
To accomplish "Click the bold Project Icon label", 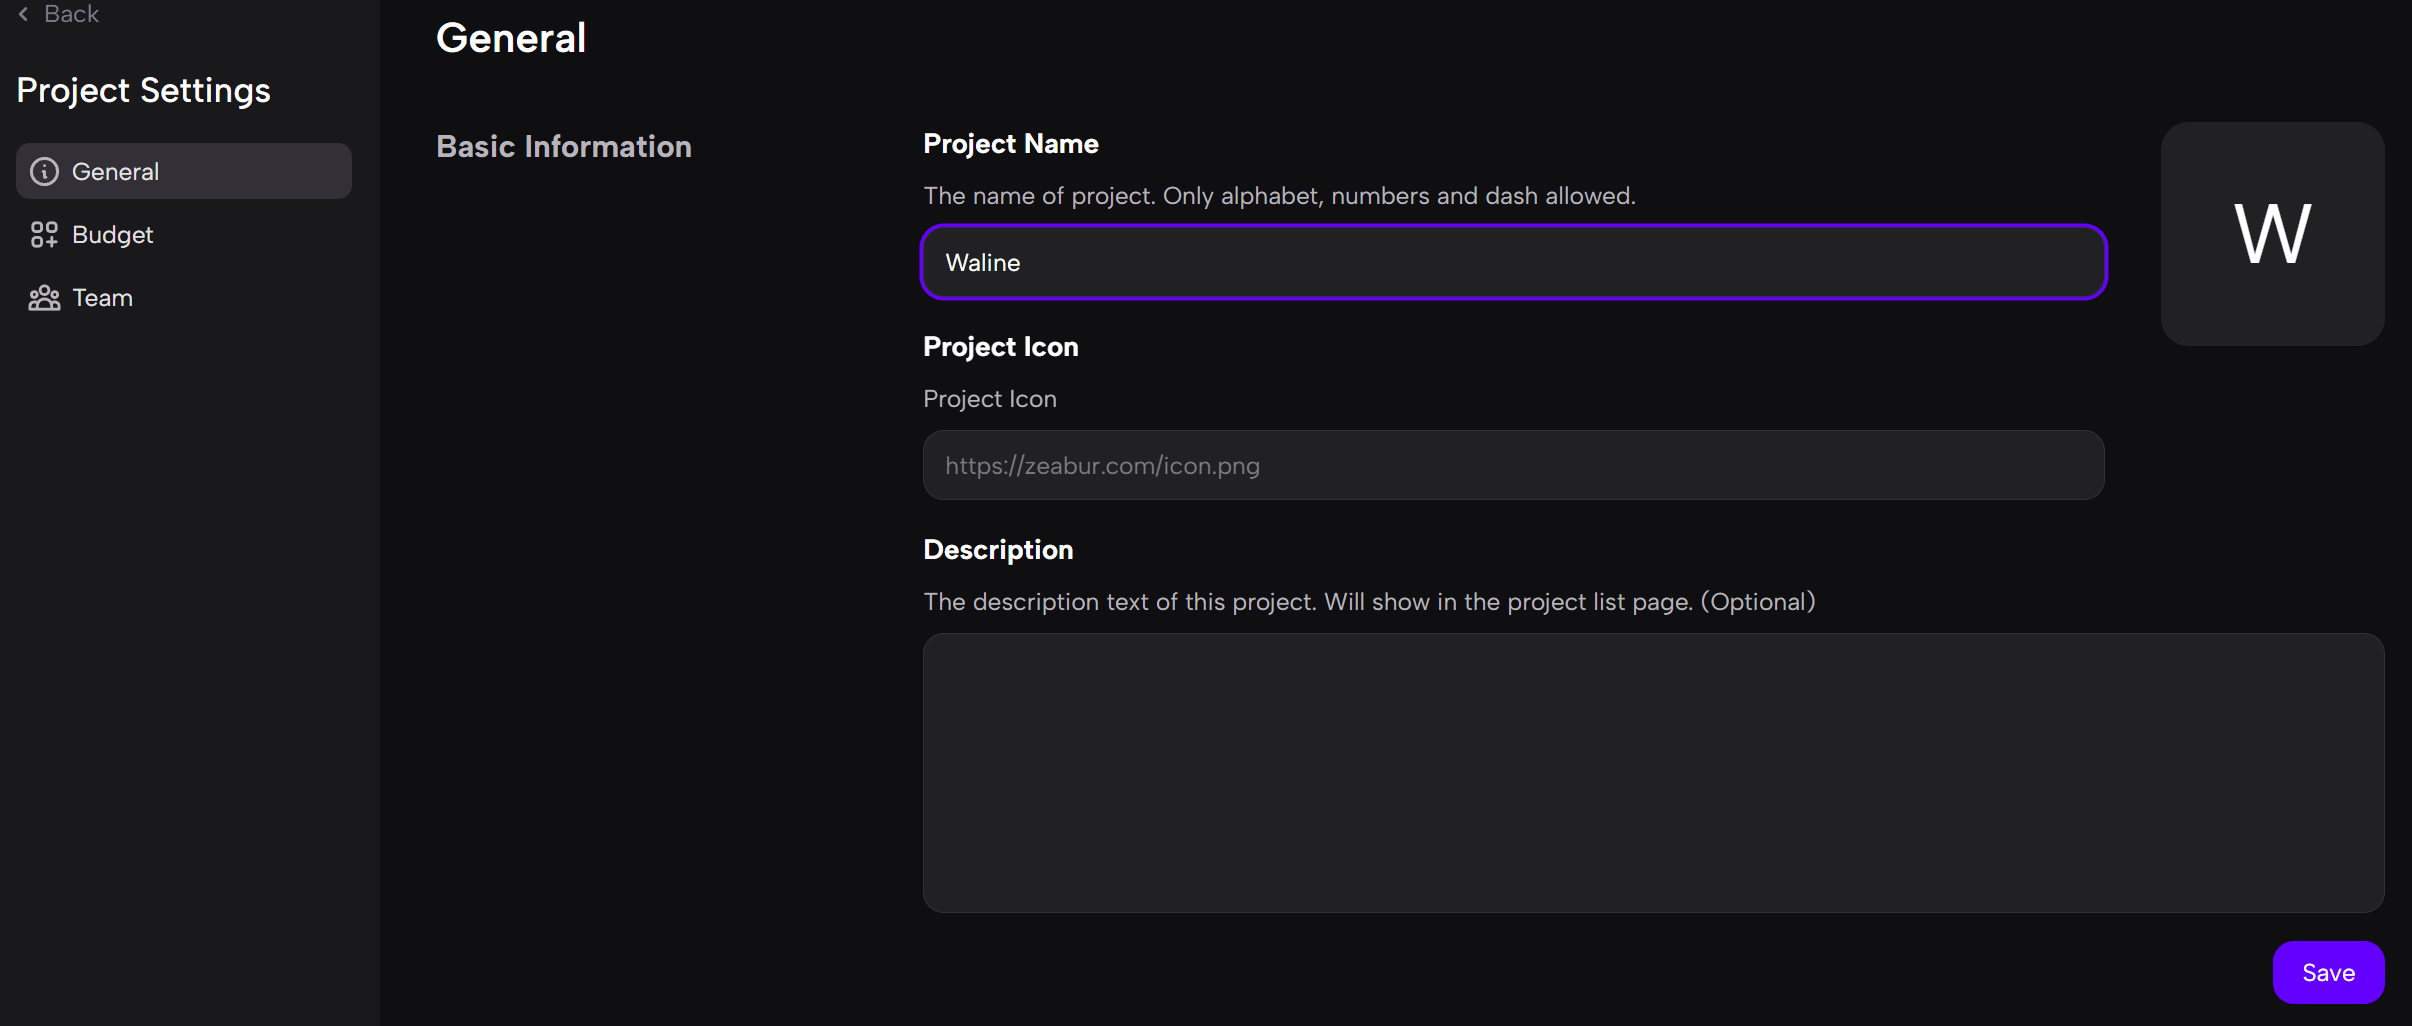I will pyautogui.click(x=1000, y=347).
